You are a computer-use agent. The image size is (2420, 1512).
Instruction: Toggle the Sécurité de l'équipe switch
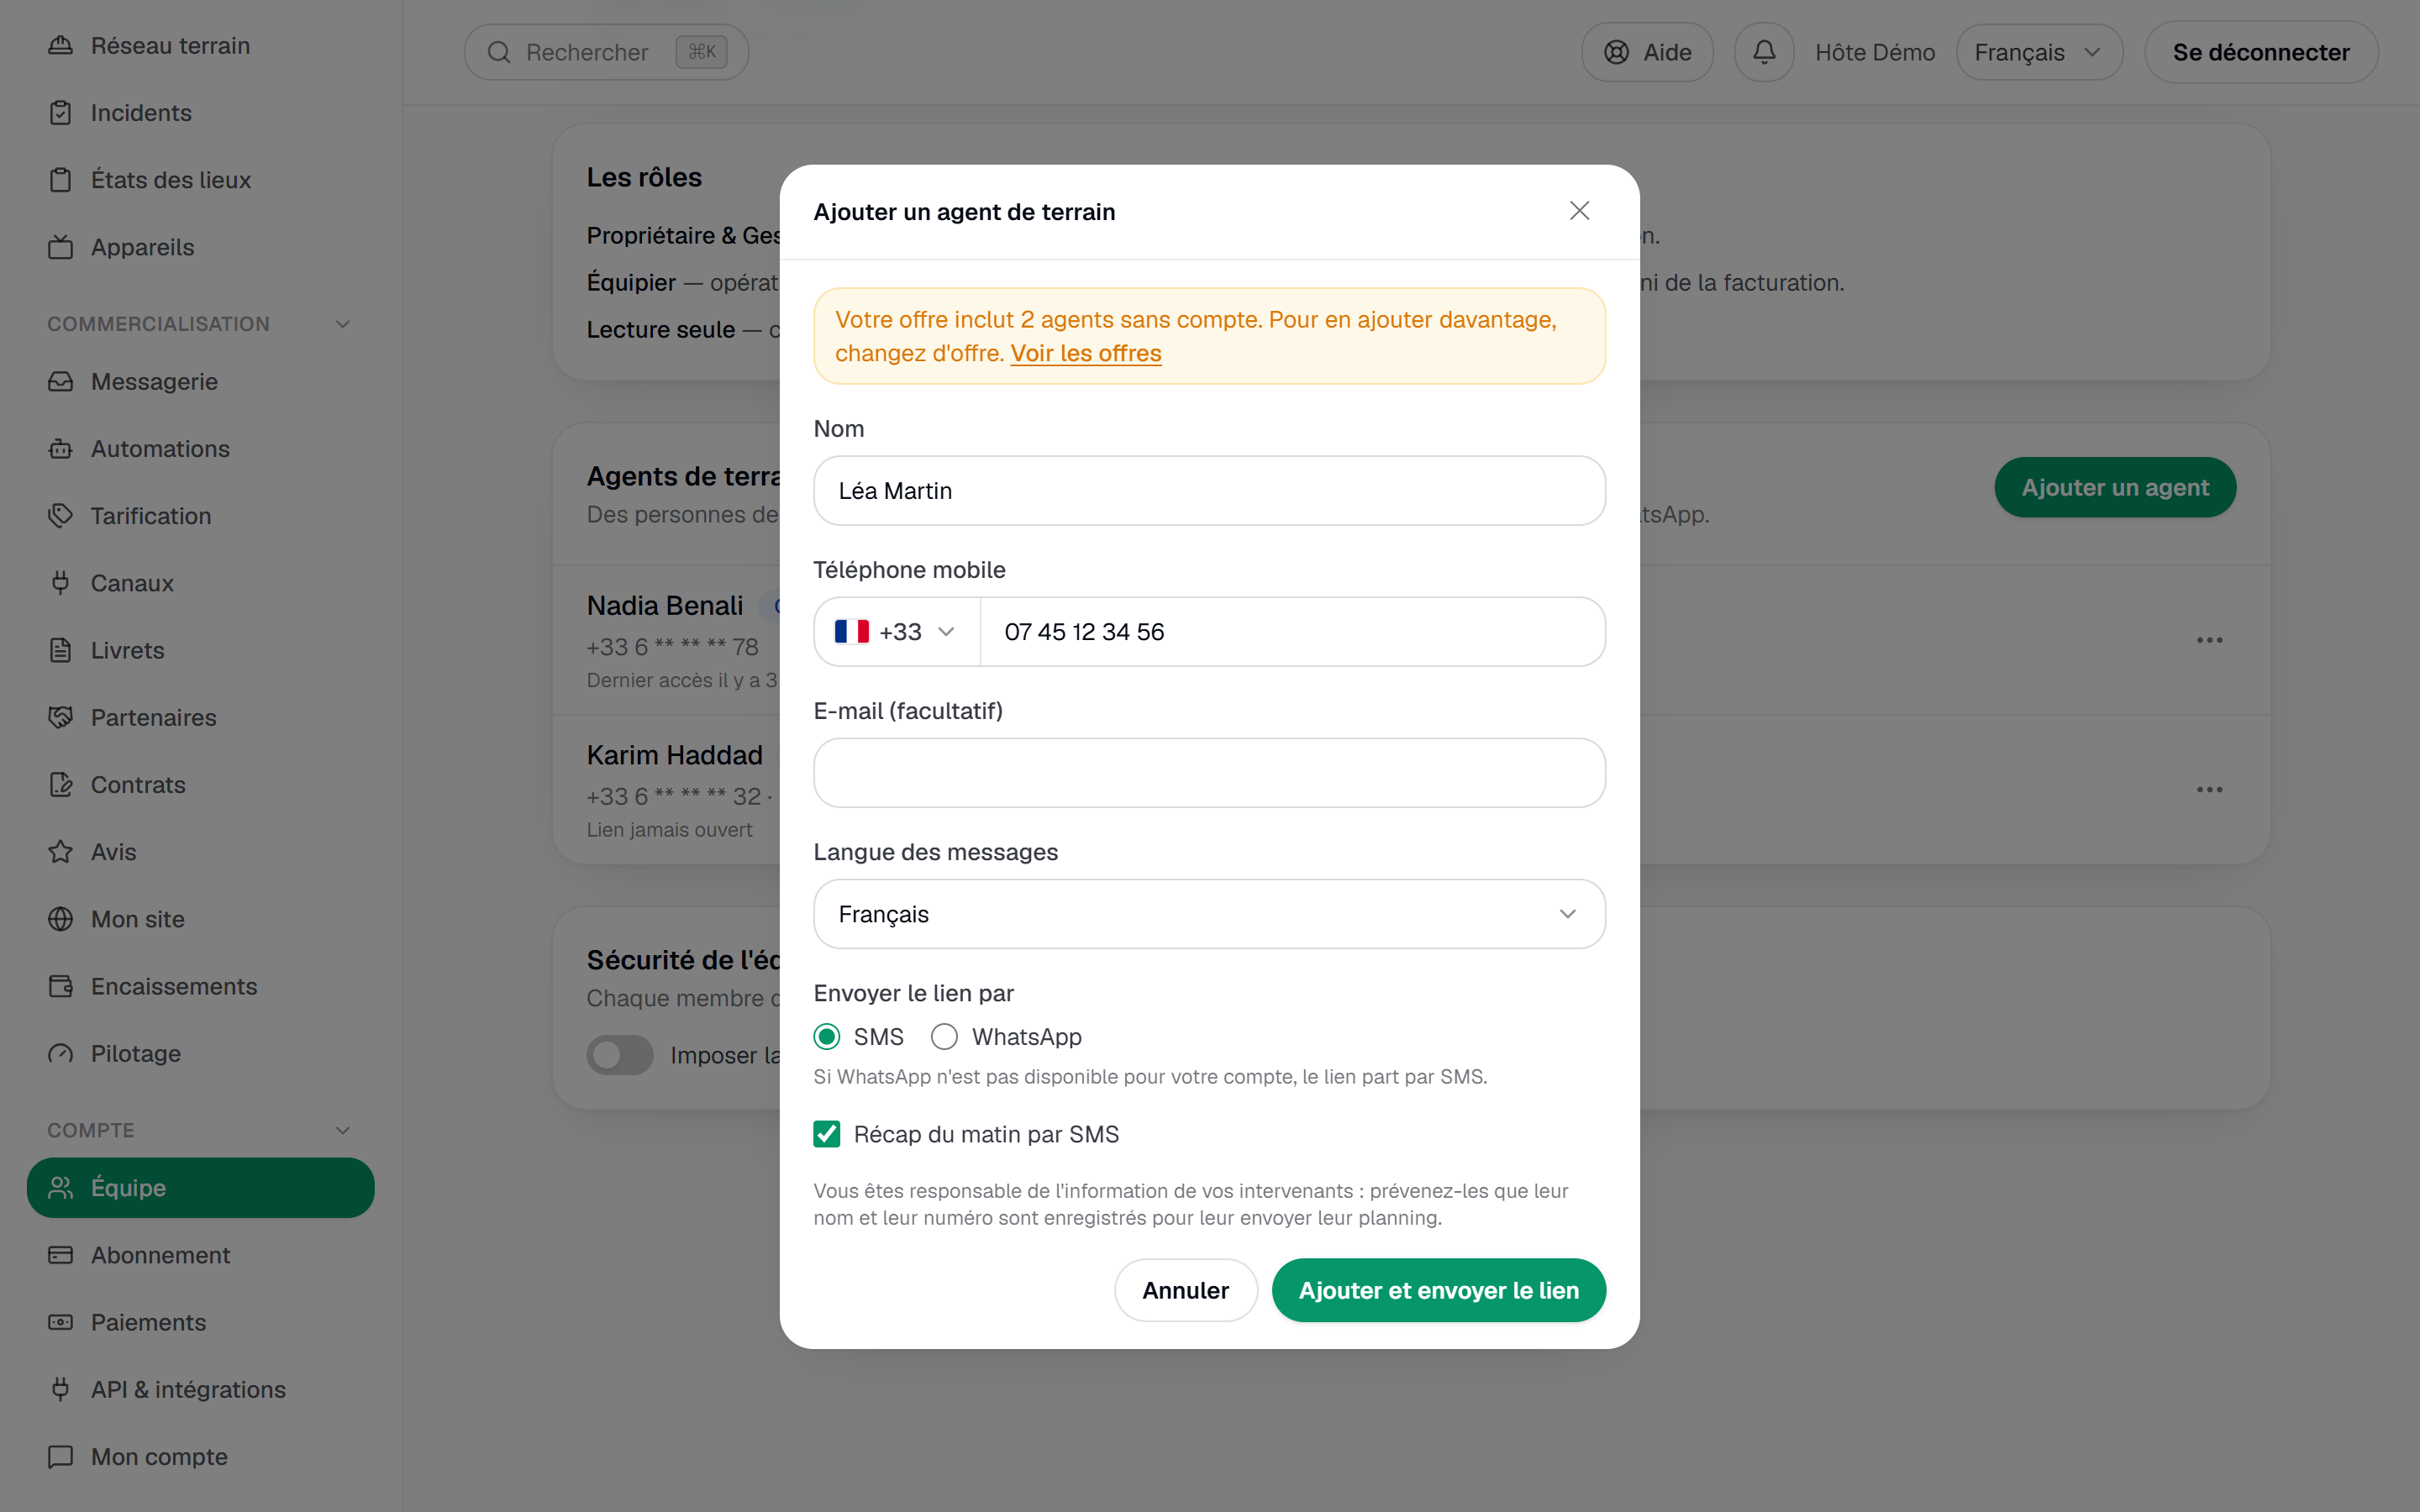point(620,1055)
